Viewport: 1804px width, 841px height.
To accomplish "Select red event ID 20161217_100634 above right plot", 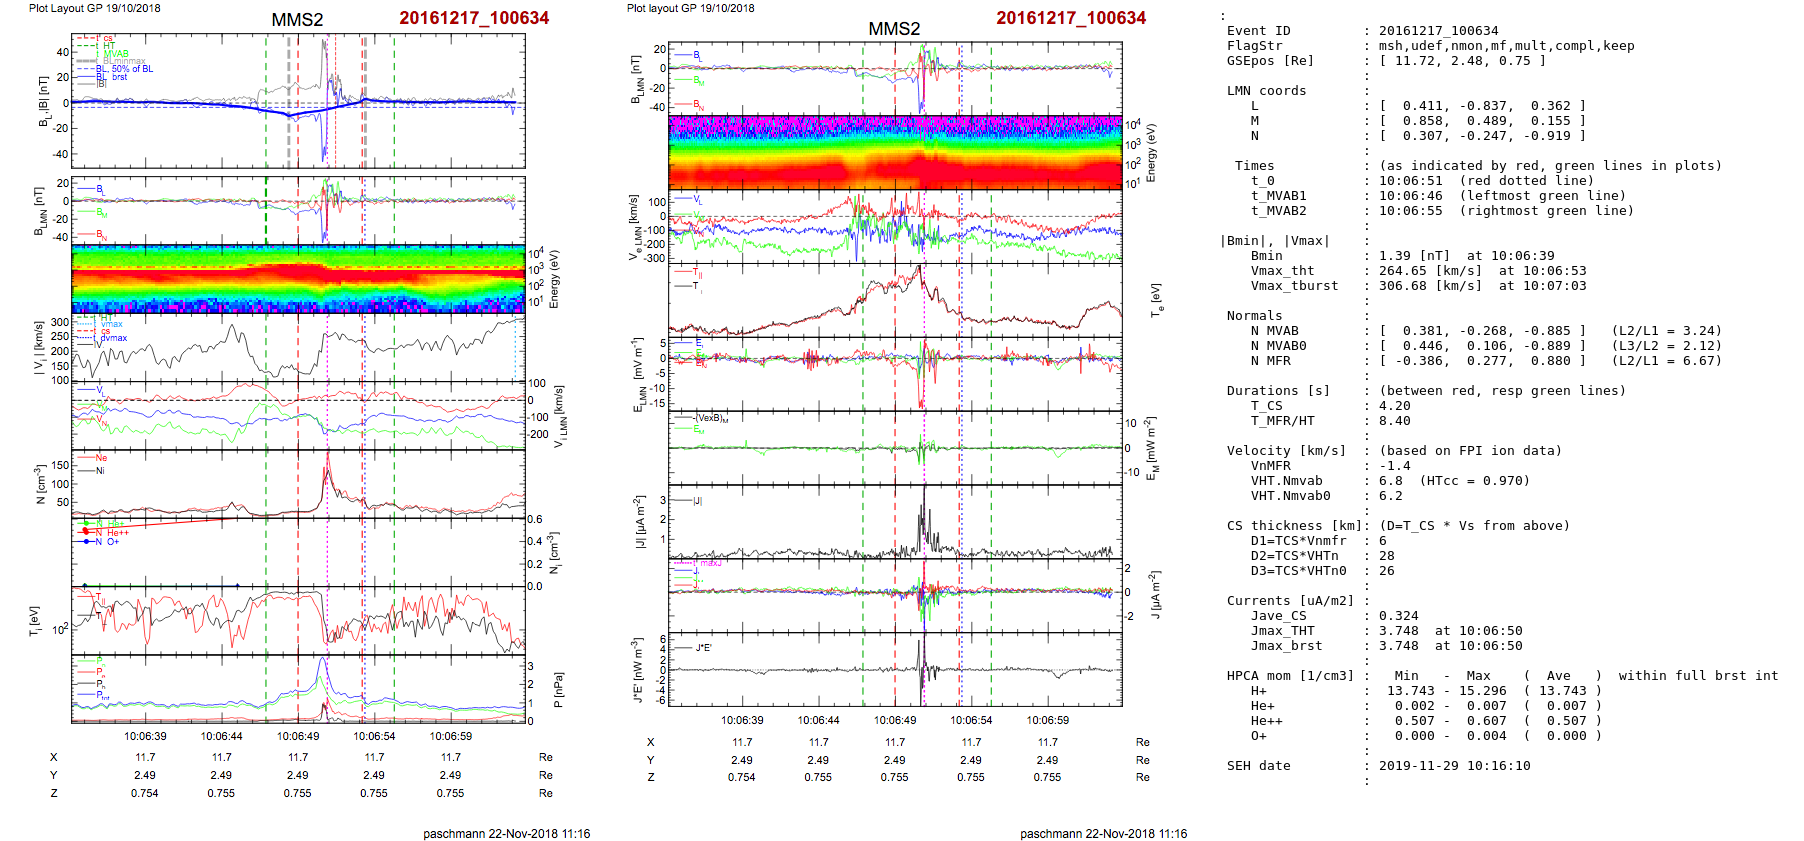I will (1071, 18).
